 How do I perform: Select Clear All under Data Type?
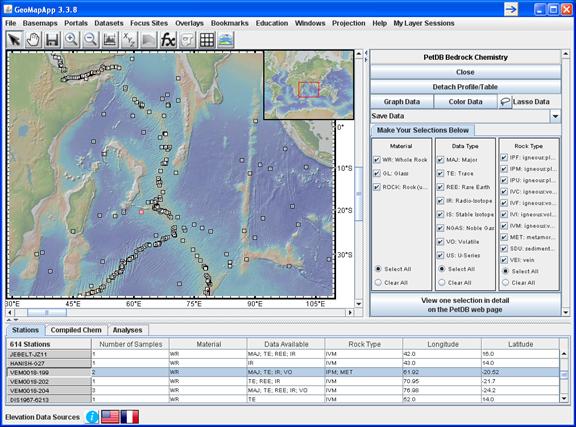click(442, 283)
